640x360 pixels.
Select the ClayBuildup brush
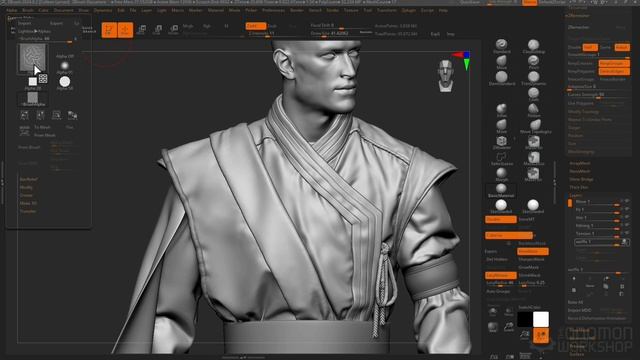click(x=533, y=46)
